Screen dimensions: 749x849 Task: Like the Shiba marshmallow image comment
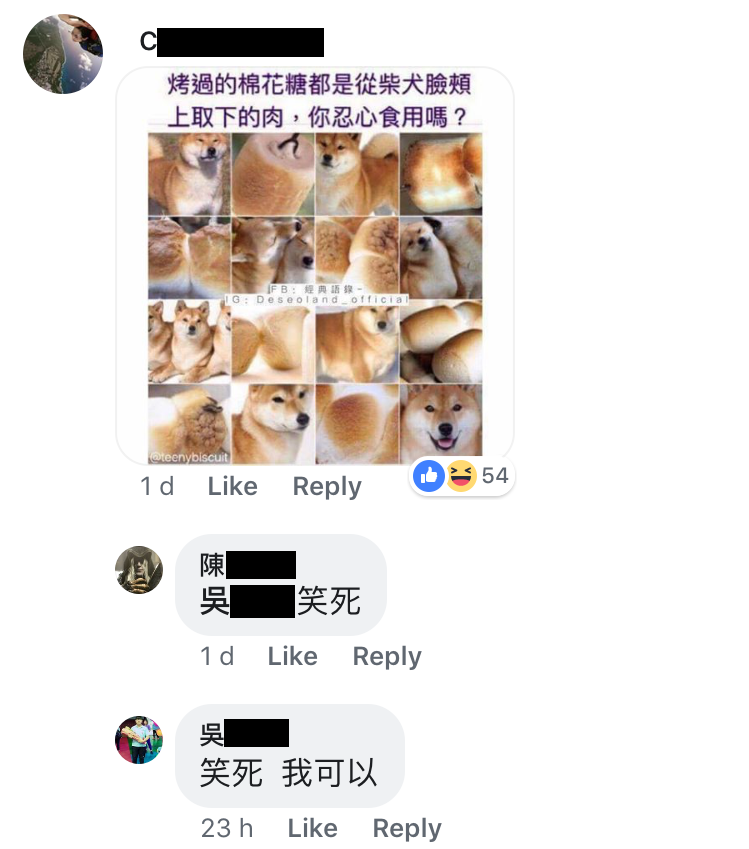[x=233, y=486]
